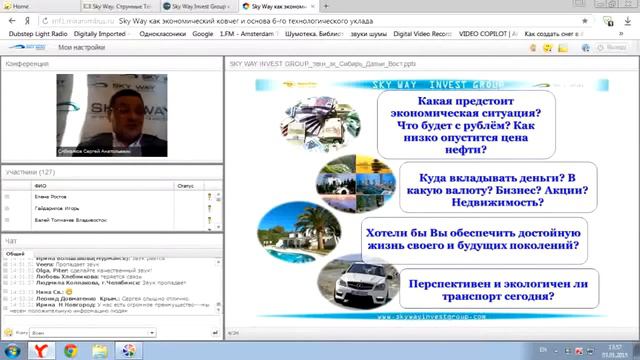Screen dimensions: 640x360
Task: Click the presenter webcam video
Action: tap(112, 115)
